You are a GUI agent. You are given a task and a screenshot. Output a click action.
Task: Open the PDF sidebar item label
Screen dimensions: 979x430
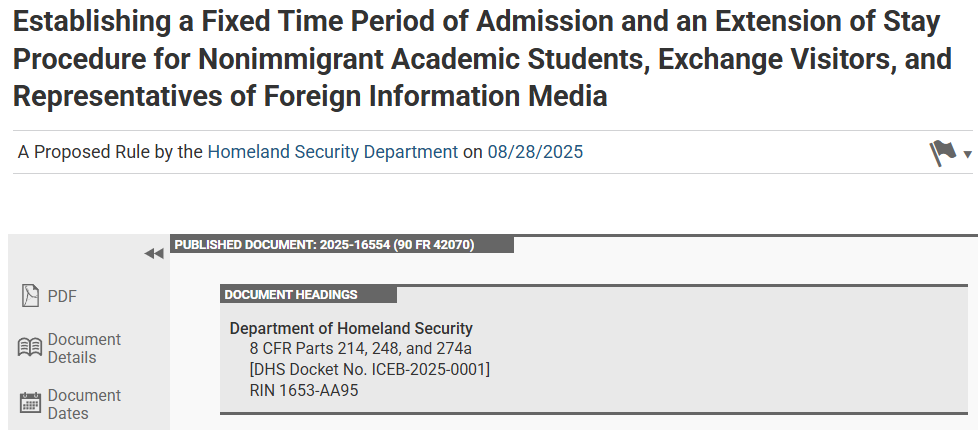point(62,296)
